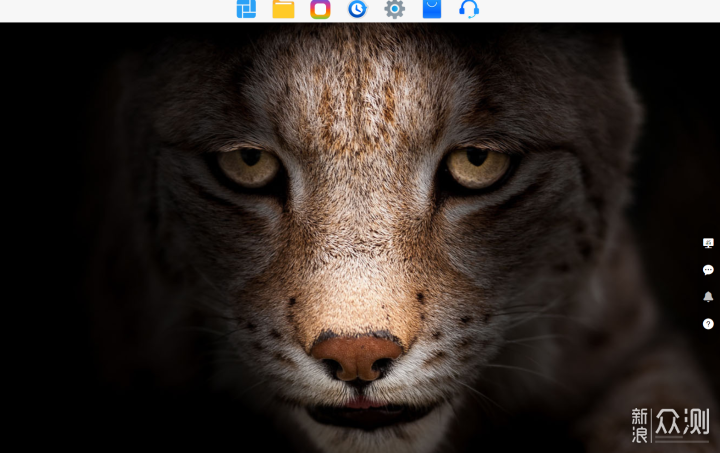Open the yellow folder file manager
720x453 pixels.
click(x=283, y=9)
